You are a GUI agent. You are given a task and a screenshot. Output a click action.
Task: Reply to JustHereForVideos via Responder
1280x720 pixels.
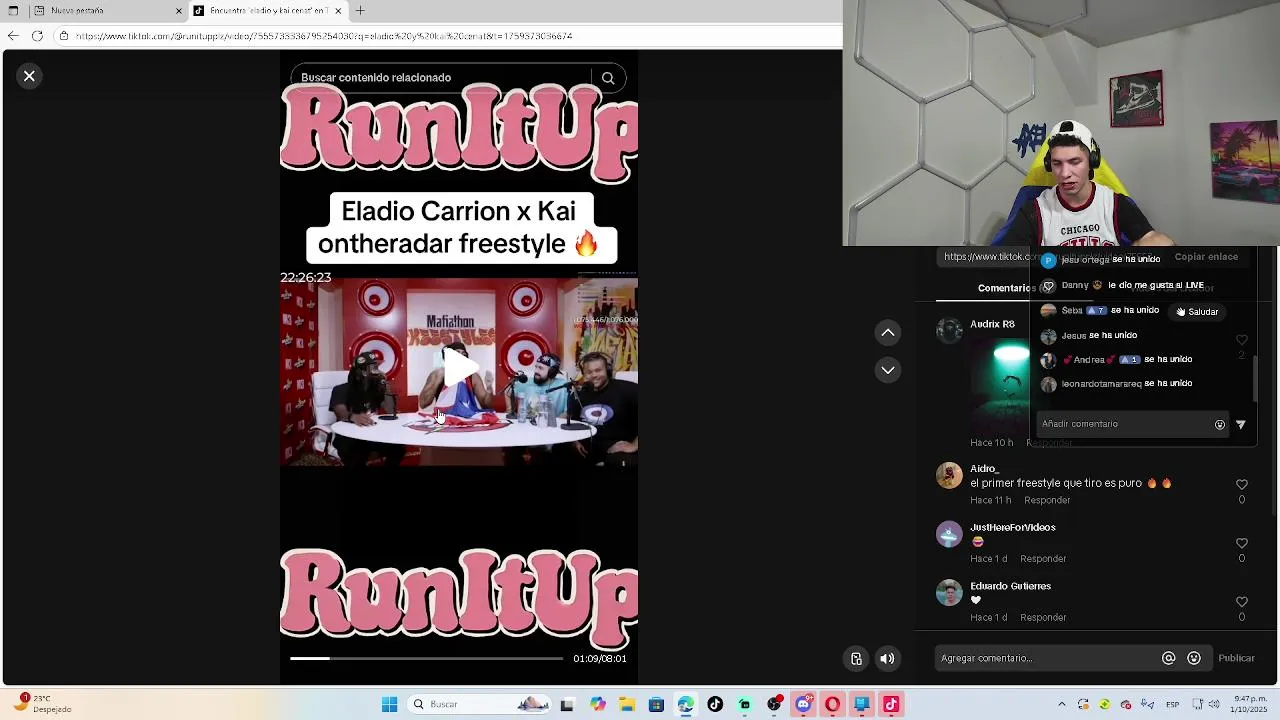[1043, 559]
